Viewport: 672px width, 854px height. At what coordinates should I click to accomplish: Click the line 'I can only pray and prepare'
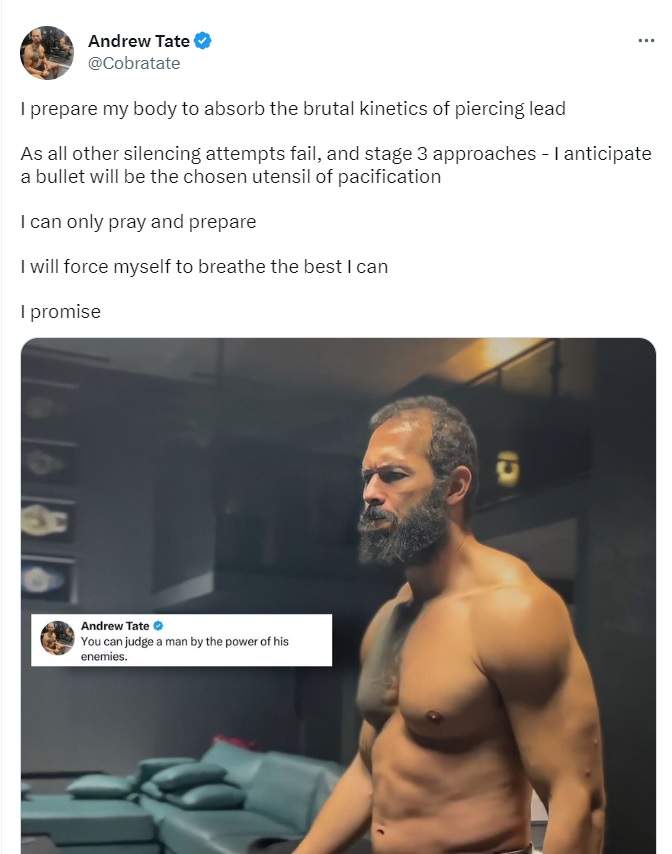coord(138,222)
